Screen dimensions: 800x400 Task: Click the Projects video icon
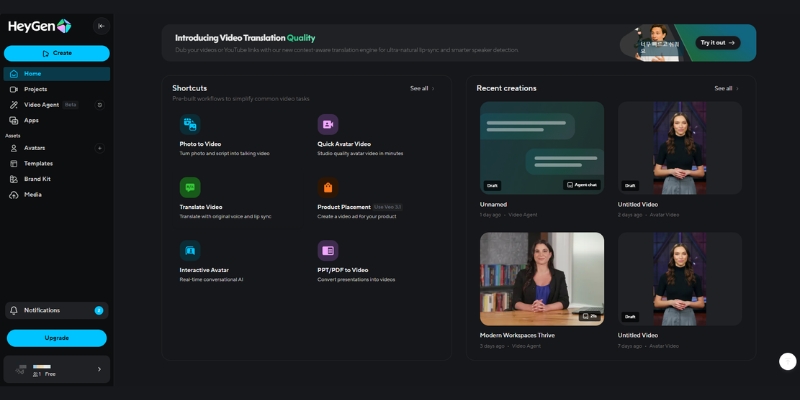pos(14,89)
